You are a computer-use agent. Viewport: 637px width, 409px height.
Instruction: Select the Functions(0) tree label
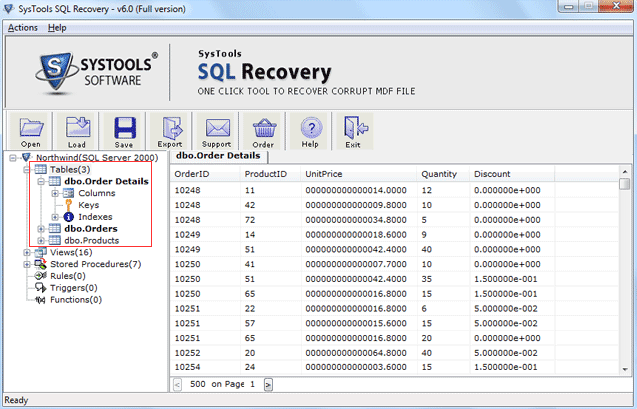(76, 300)
